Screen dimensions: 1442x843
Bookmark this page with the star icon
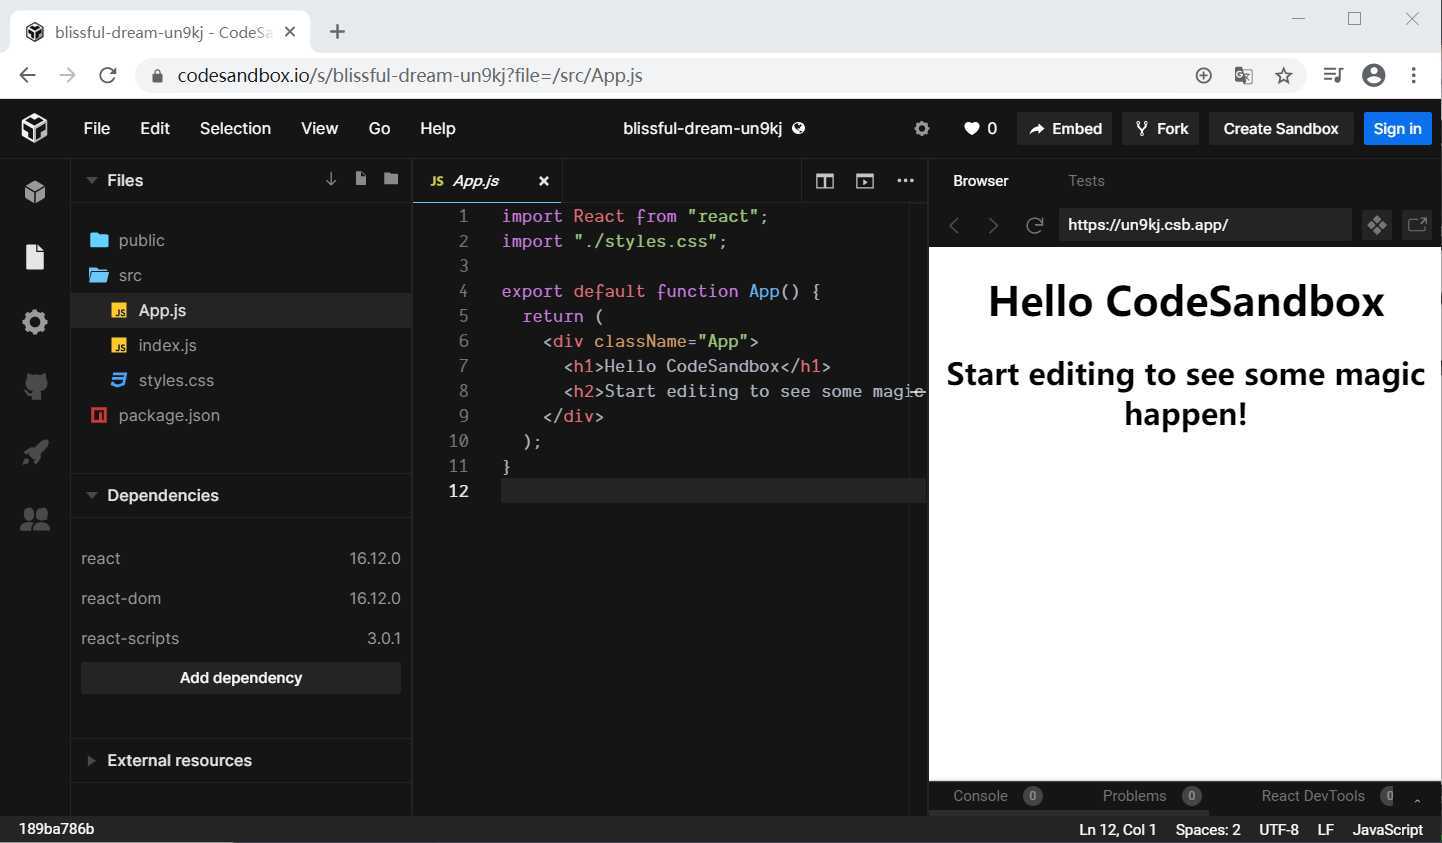click(x=1284, y=75)
